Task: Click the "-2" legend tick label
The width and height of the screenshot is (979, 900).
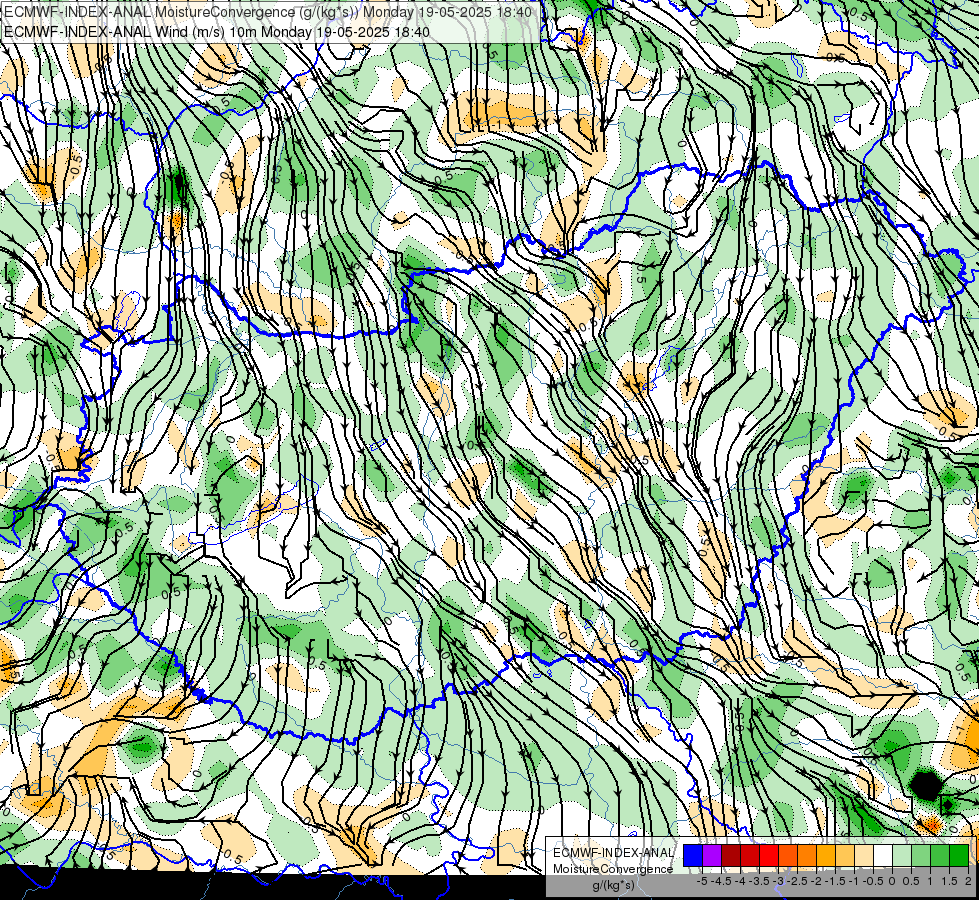Action: (x=816, y=881)
